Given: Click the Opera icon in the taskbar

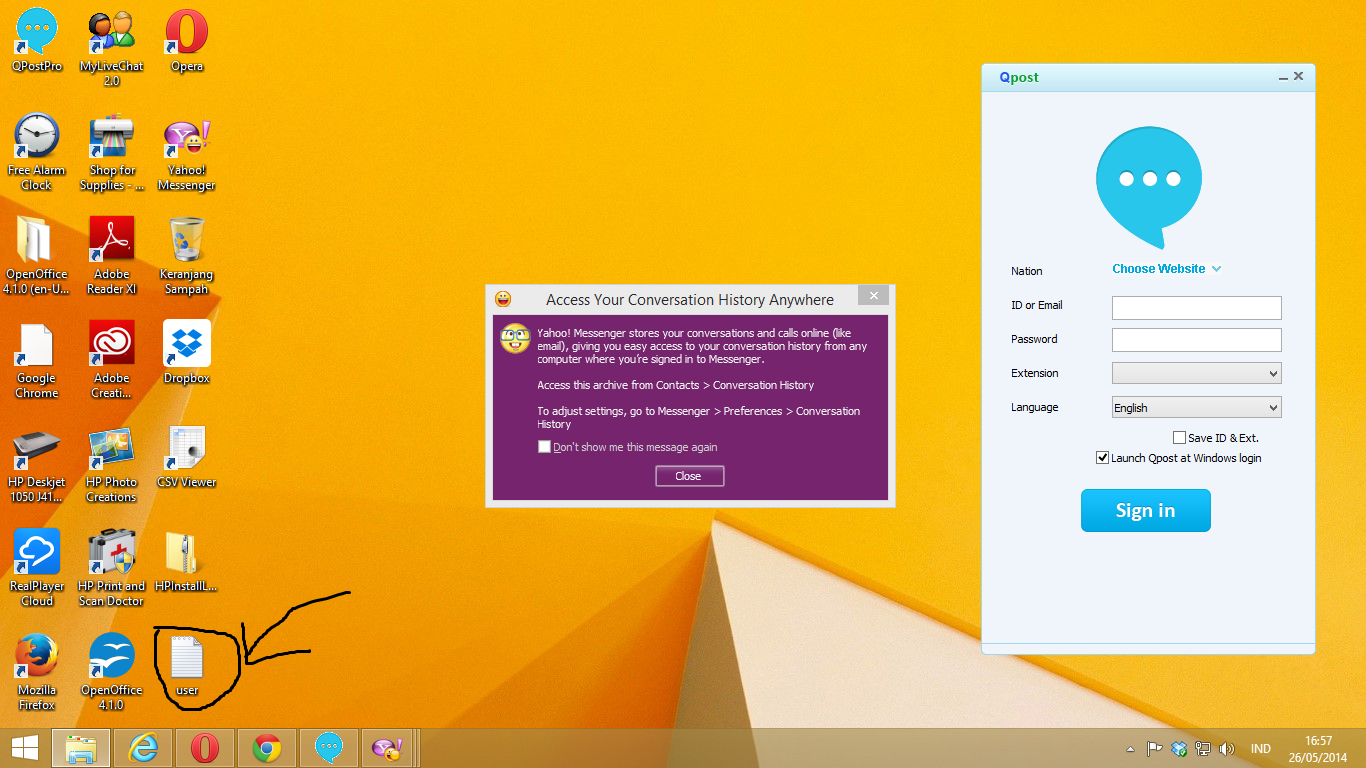Looking at the screenshot, I should tap(205, 748).
